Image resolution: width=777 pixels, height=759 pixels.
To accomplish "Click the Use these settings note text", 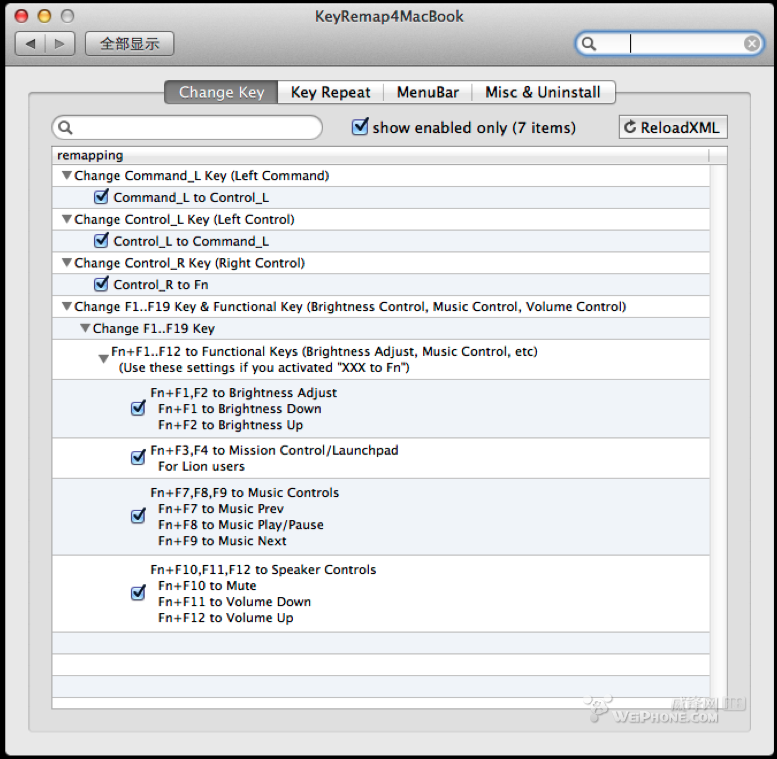I will click(264, 368).
